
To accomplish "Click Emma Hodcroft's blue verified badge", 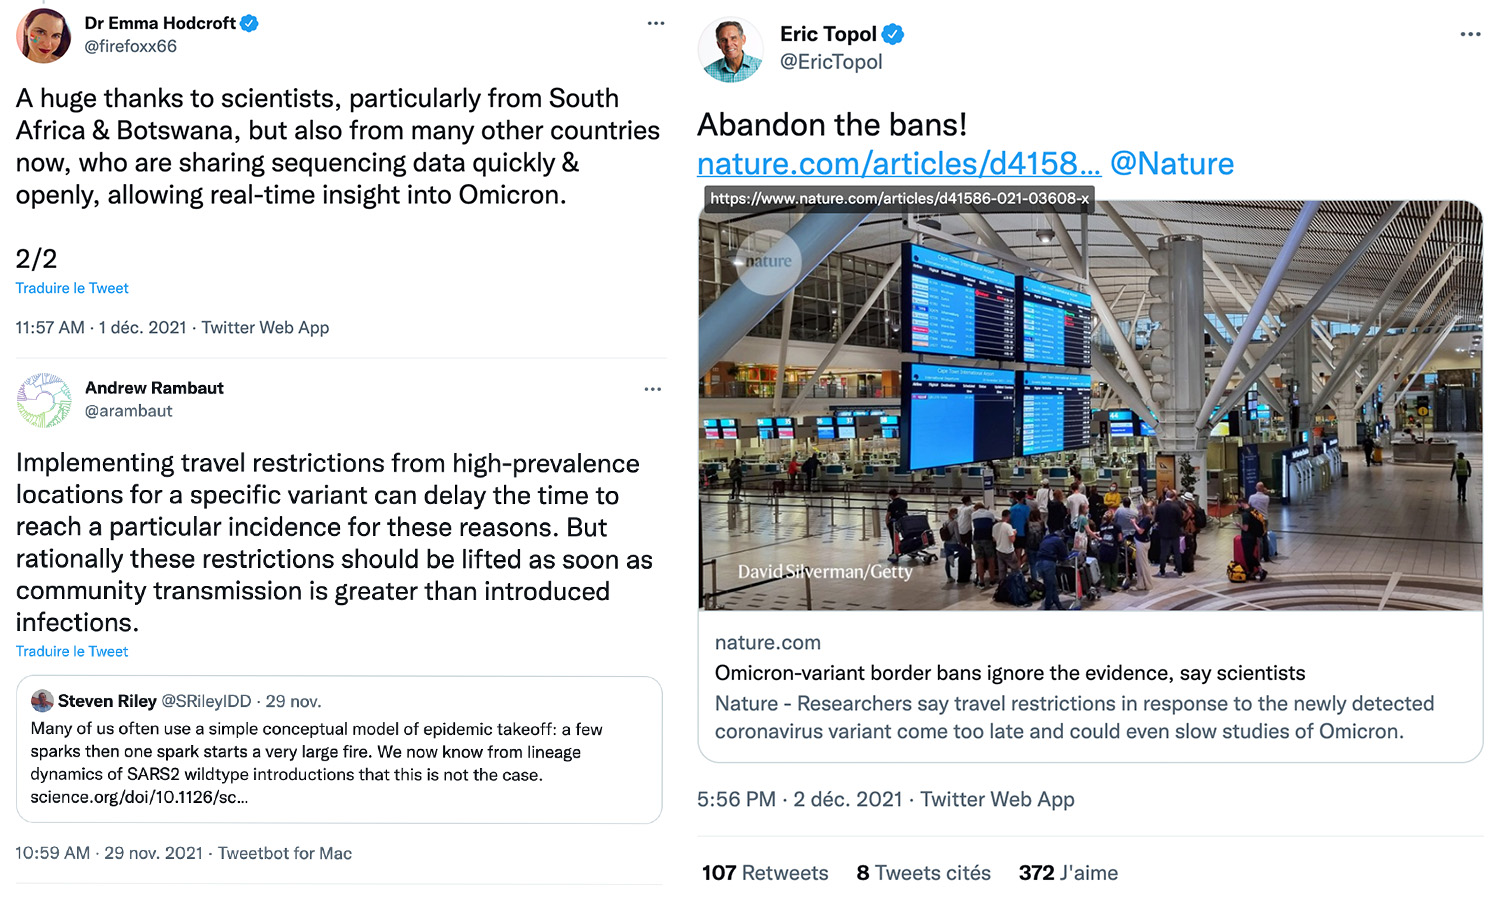I will coord(249,23).
